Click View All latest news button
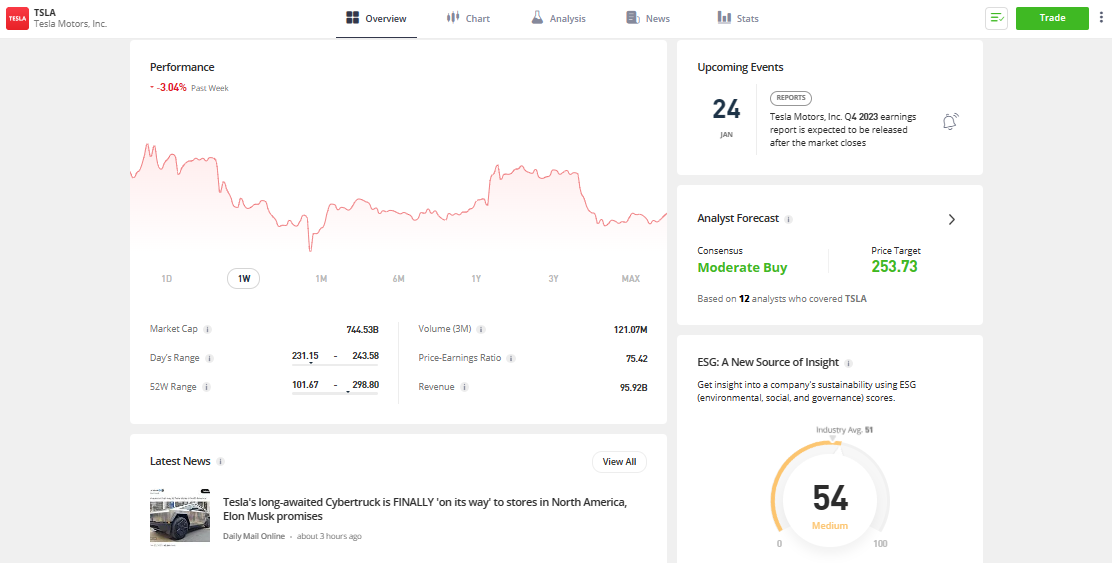Image resolution: width=1112 pixels, height=563 pixels. [x=619, y=462]
